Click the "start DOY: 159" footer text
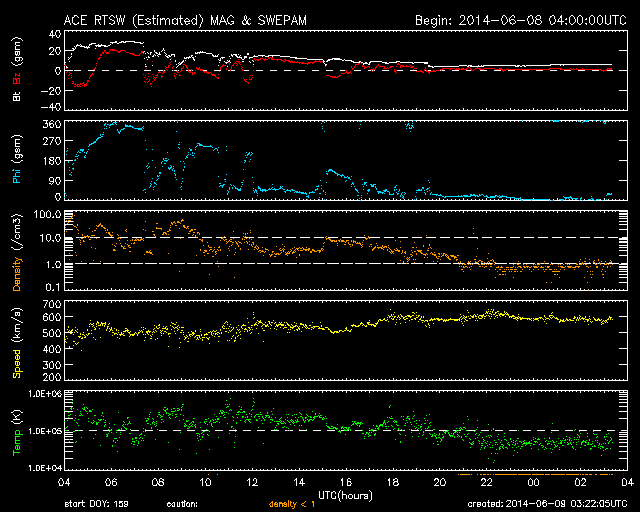Image resolution: width=640 pixels, height=512 pixels. (x=96, y=504)
